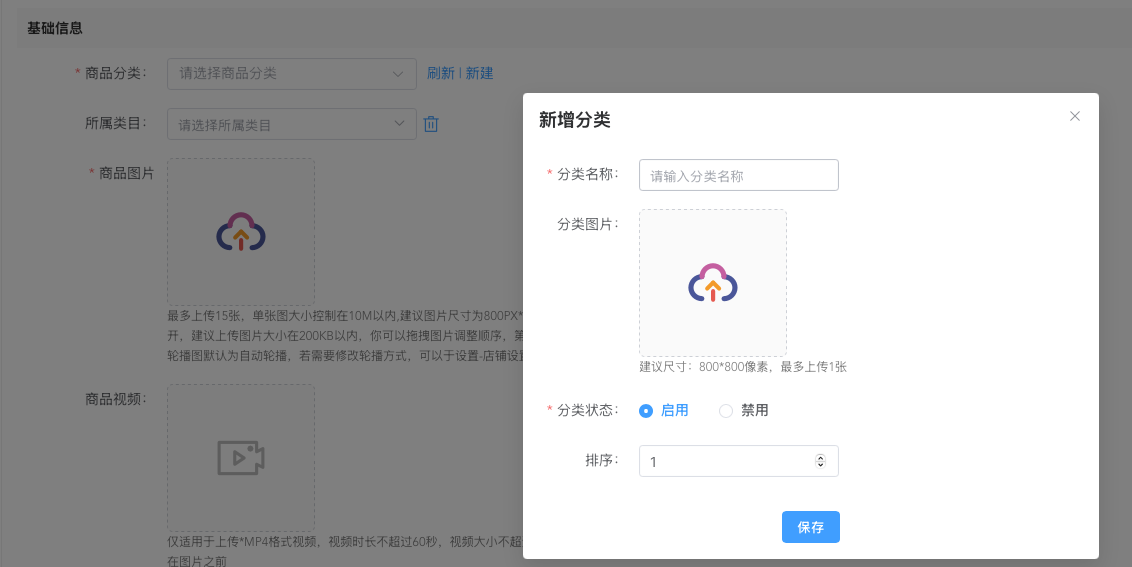Click the video upload icon for 商品视频

coord(241,458)
